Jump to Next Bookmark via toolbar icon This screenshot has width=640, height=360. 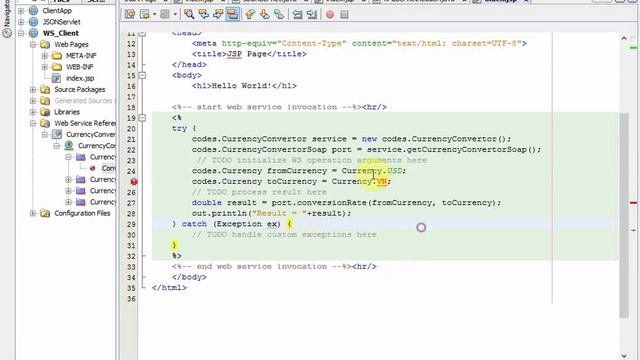click(x=264, y=15)
